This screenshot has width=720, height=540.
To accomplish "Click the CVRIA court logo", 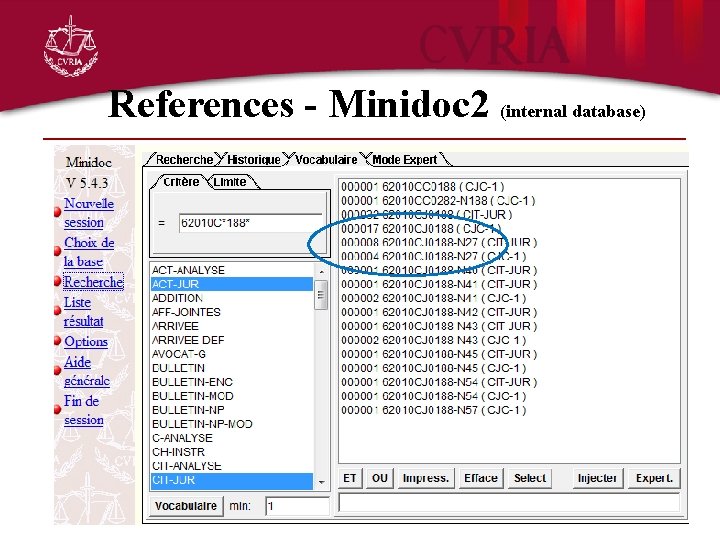I will tap(70, 46).
